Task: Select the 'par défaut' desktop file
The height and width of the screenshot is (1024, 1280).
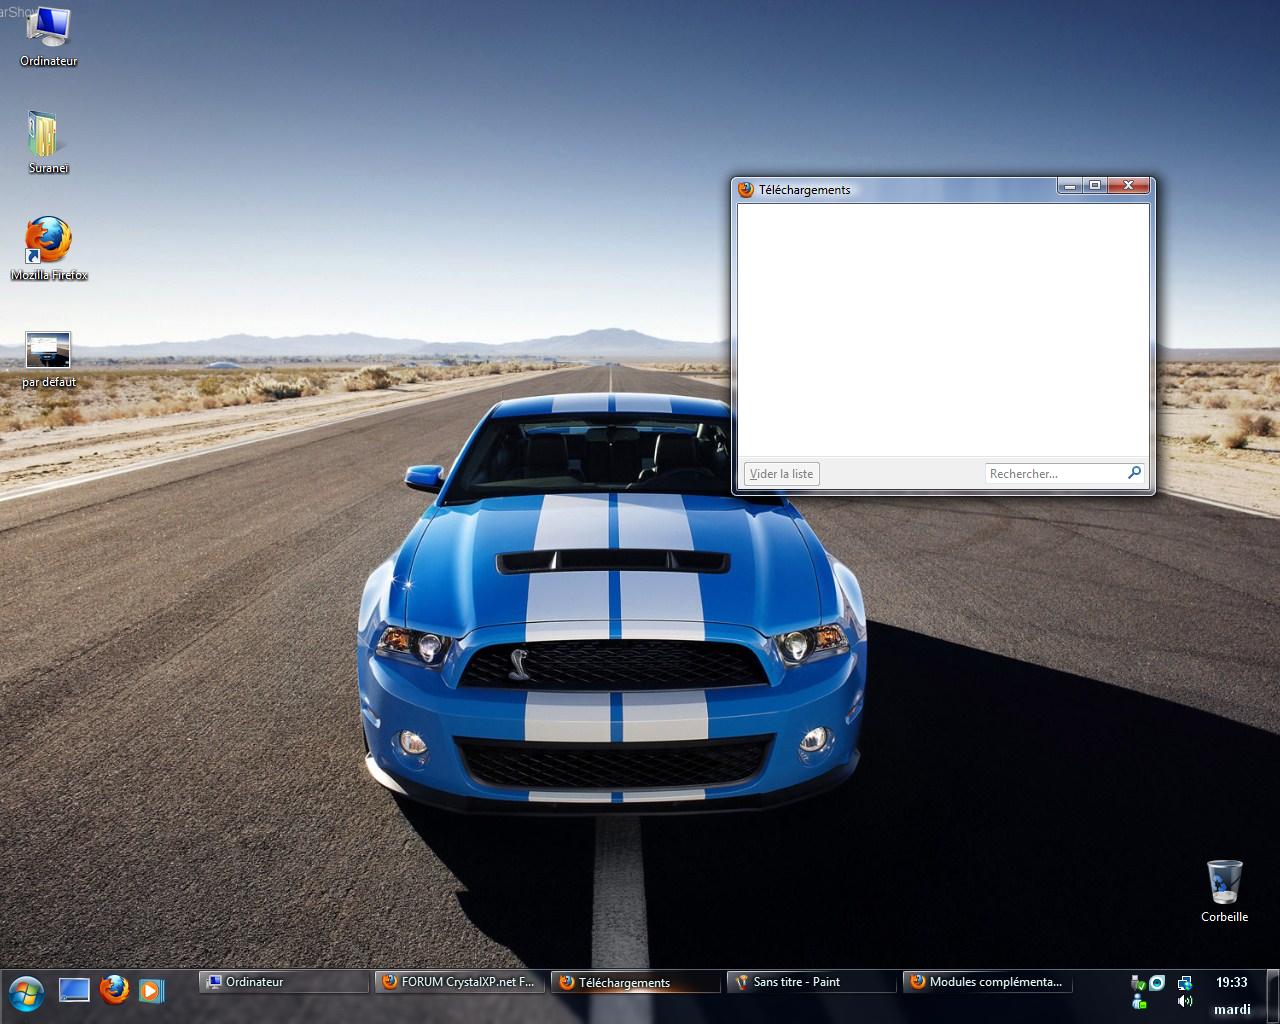Action: [48, 360]
